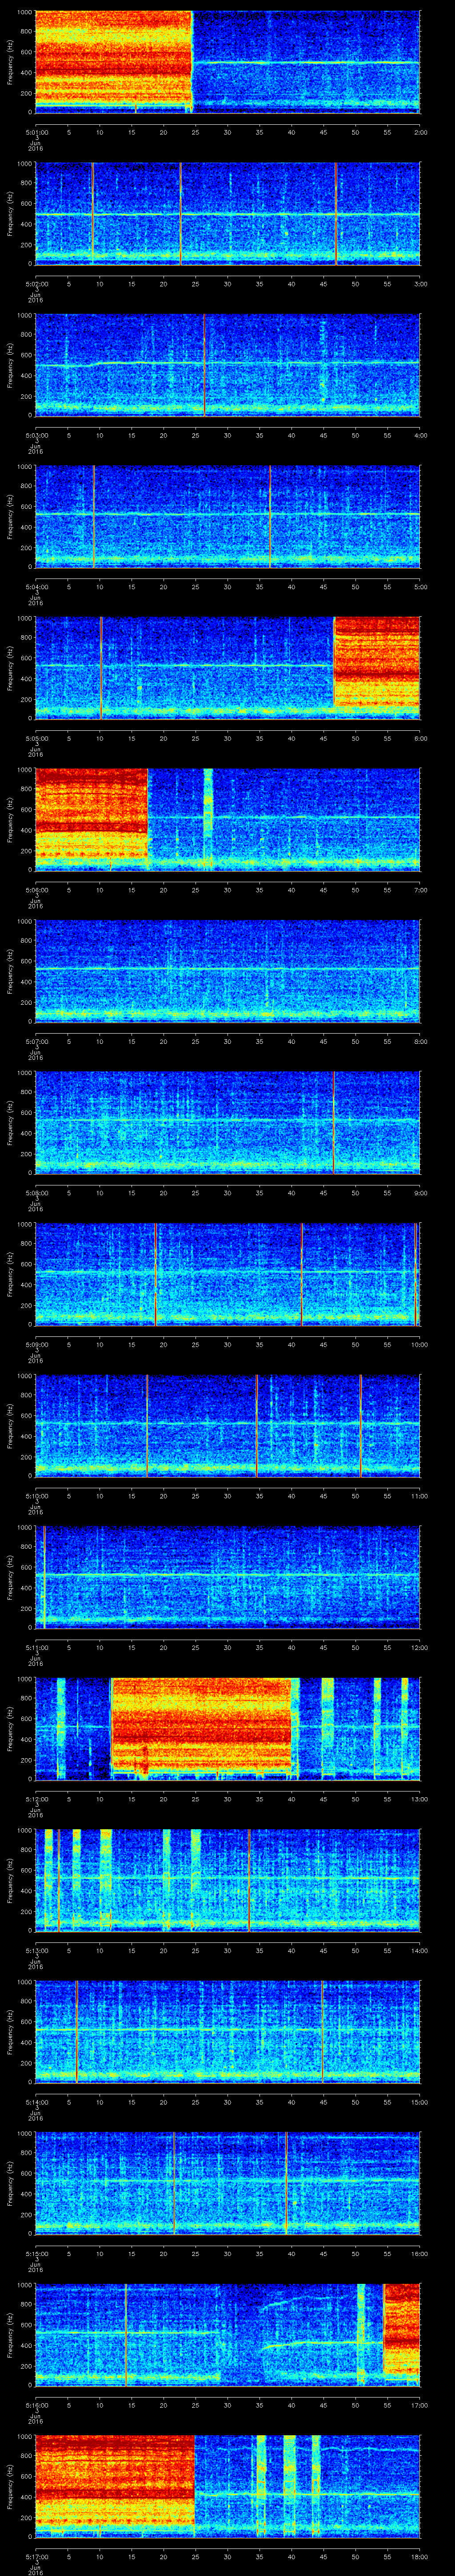Click red spike near 47 seconds in 5:02:00 spectrogram
Image resolution: width=455 pixels, height=2576 pixels.
(x=336, y=213)
